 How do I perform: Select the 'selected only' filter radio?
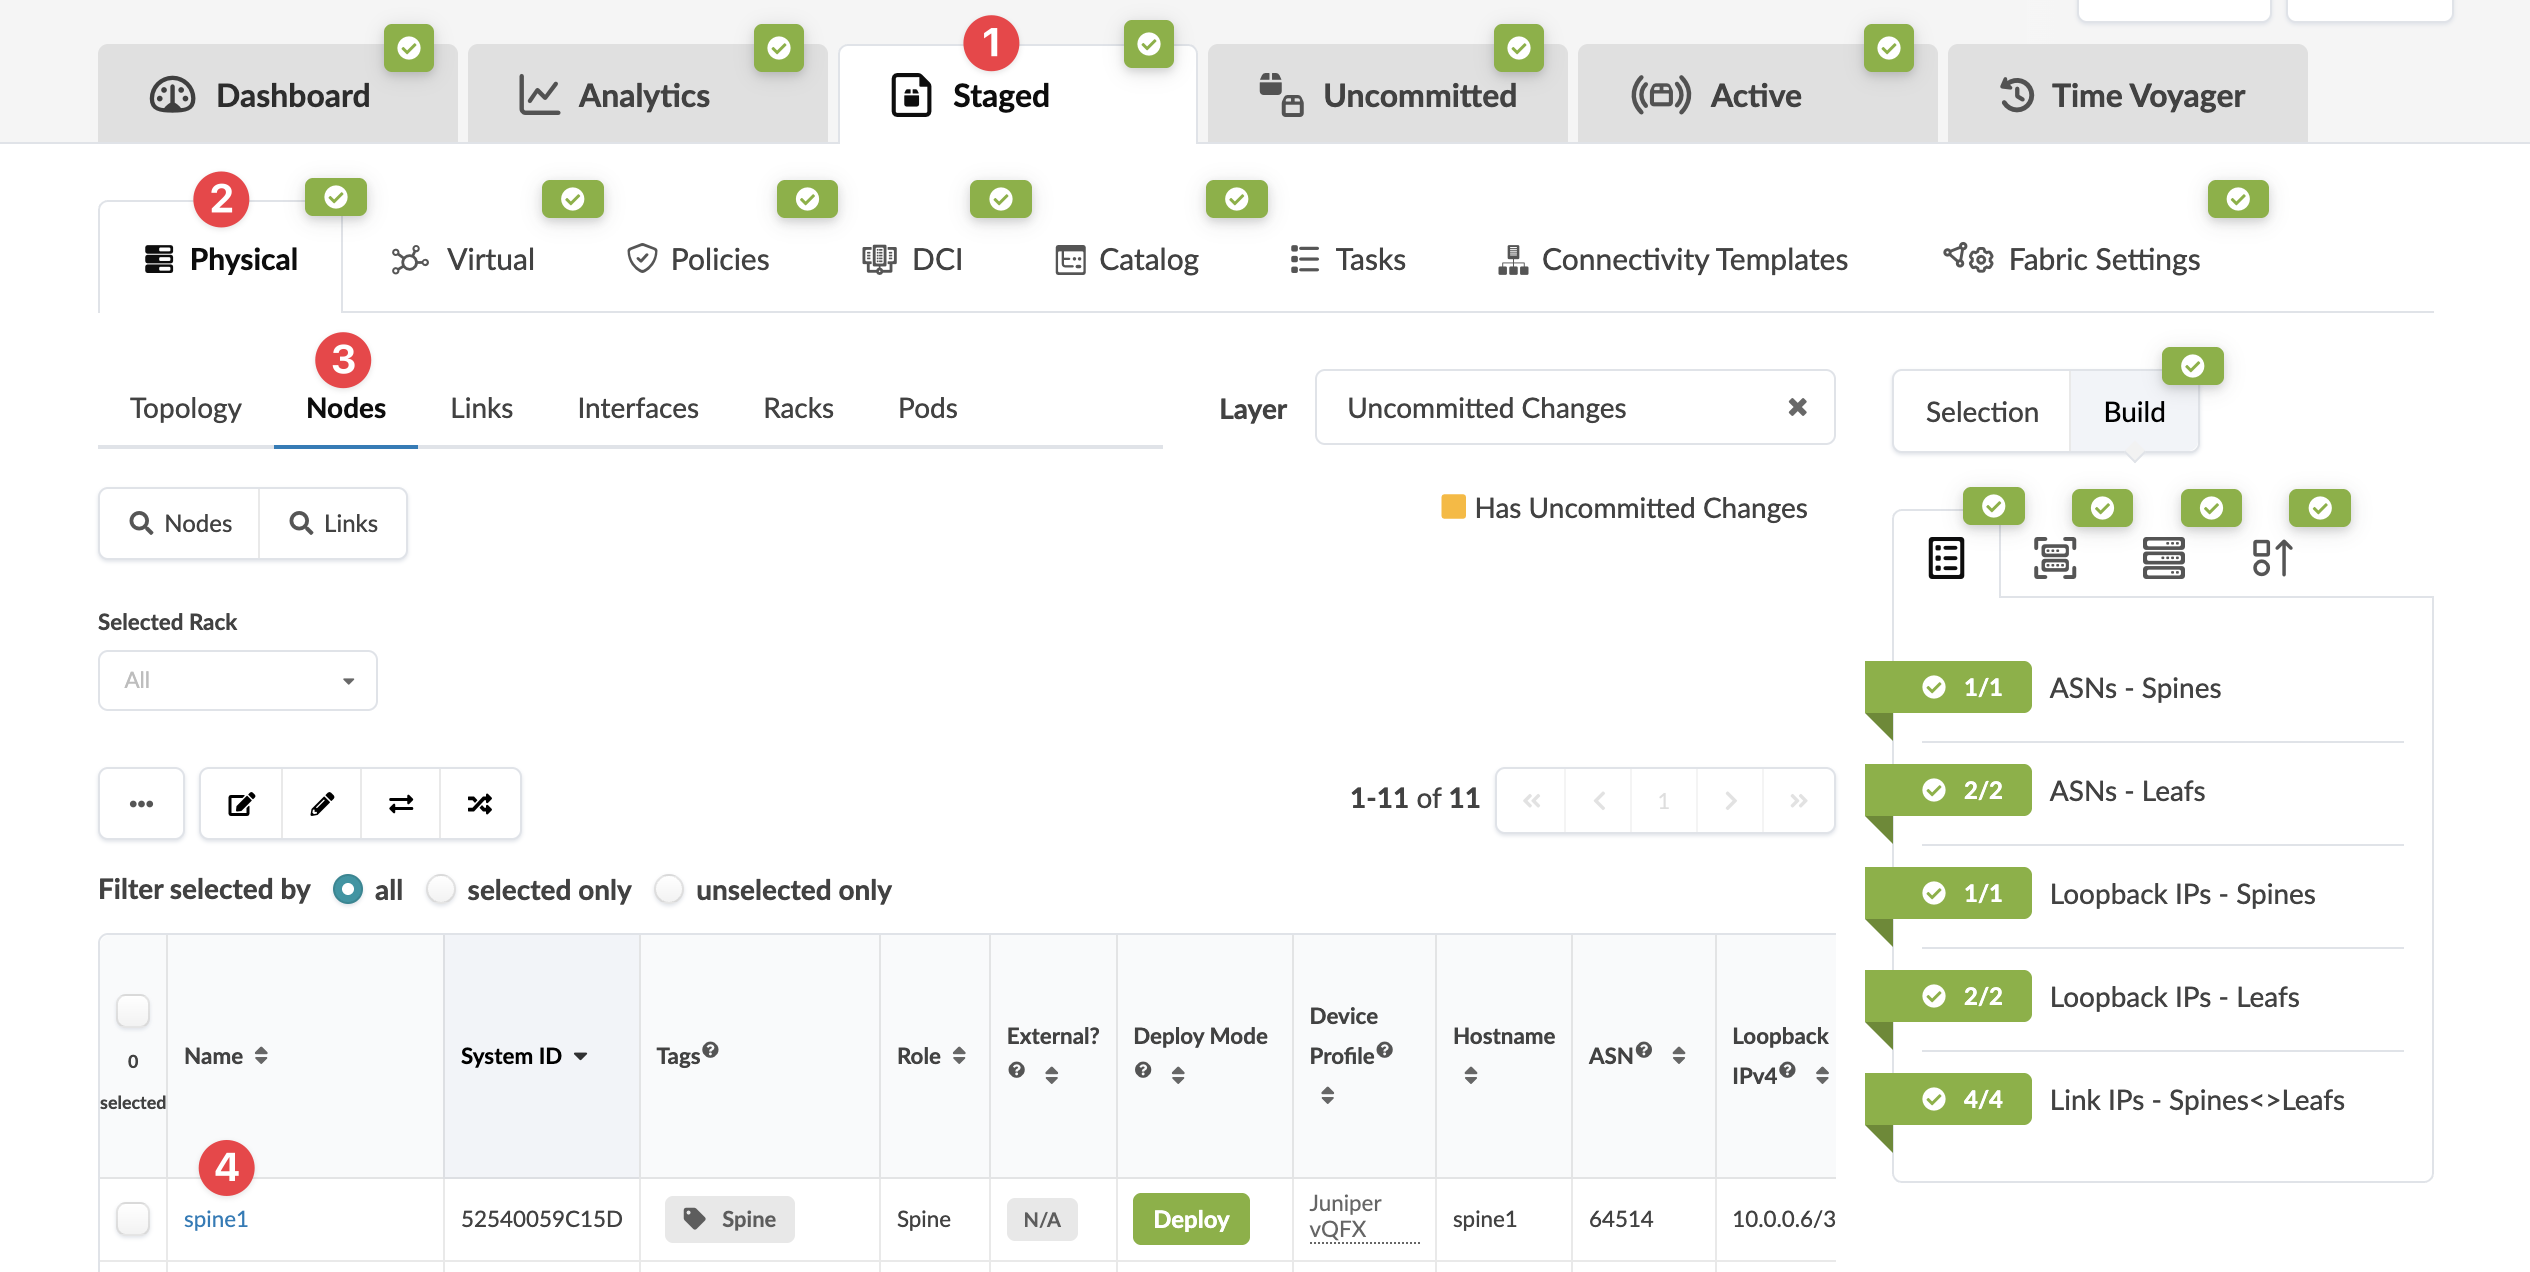[441, 889]
